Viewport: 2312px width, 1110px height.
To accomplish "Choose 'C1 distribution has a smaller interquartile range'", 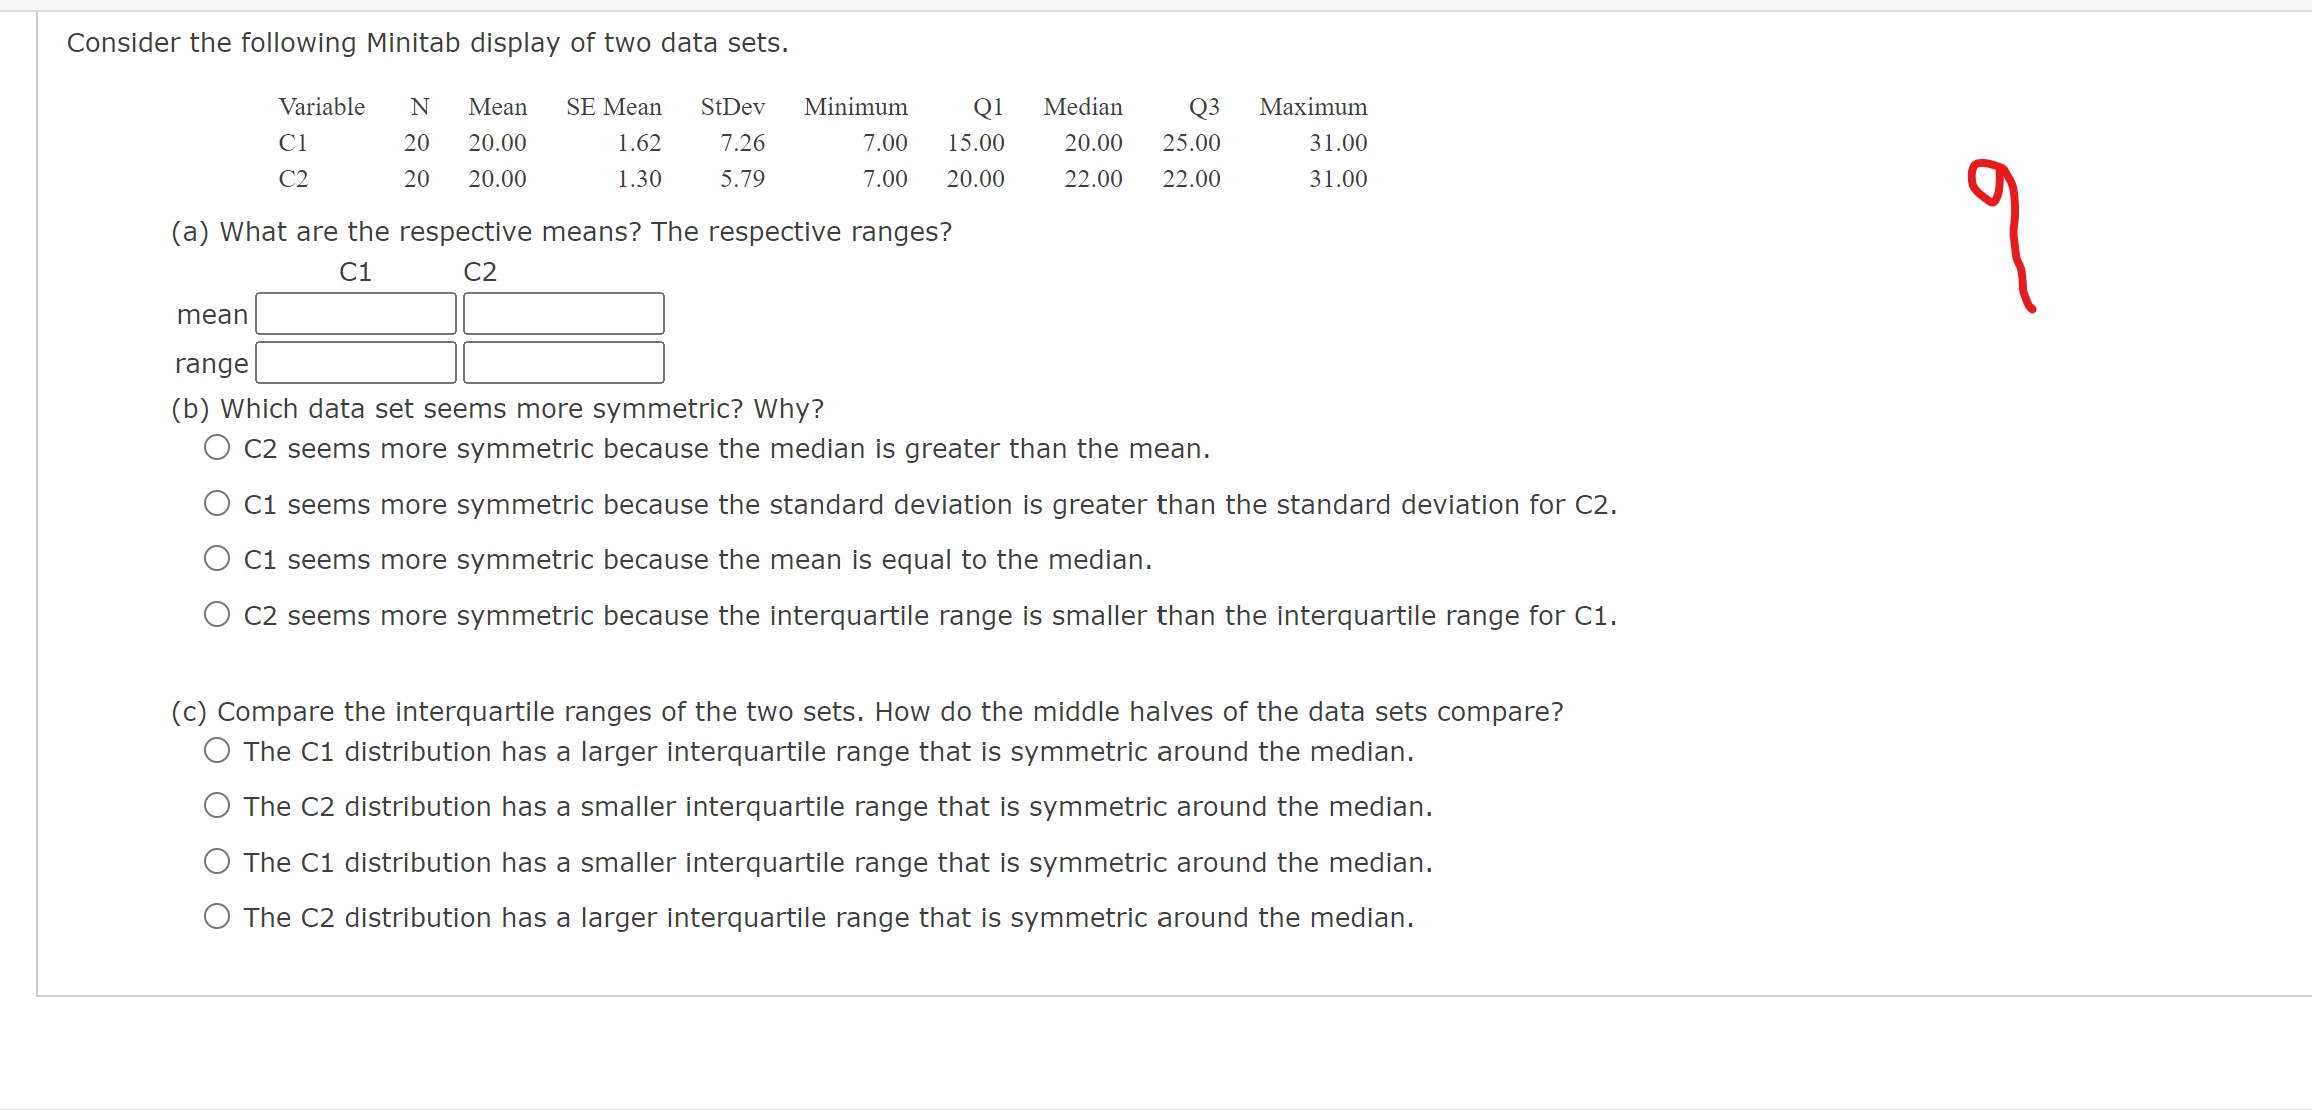I will click(x=216, y=861).
